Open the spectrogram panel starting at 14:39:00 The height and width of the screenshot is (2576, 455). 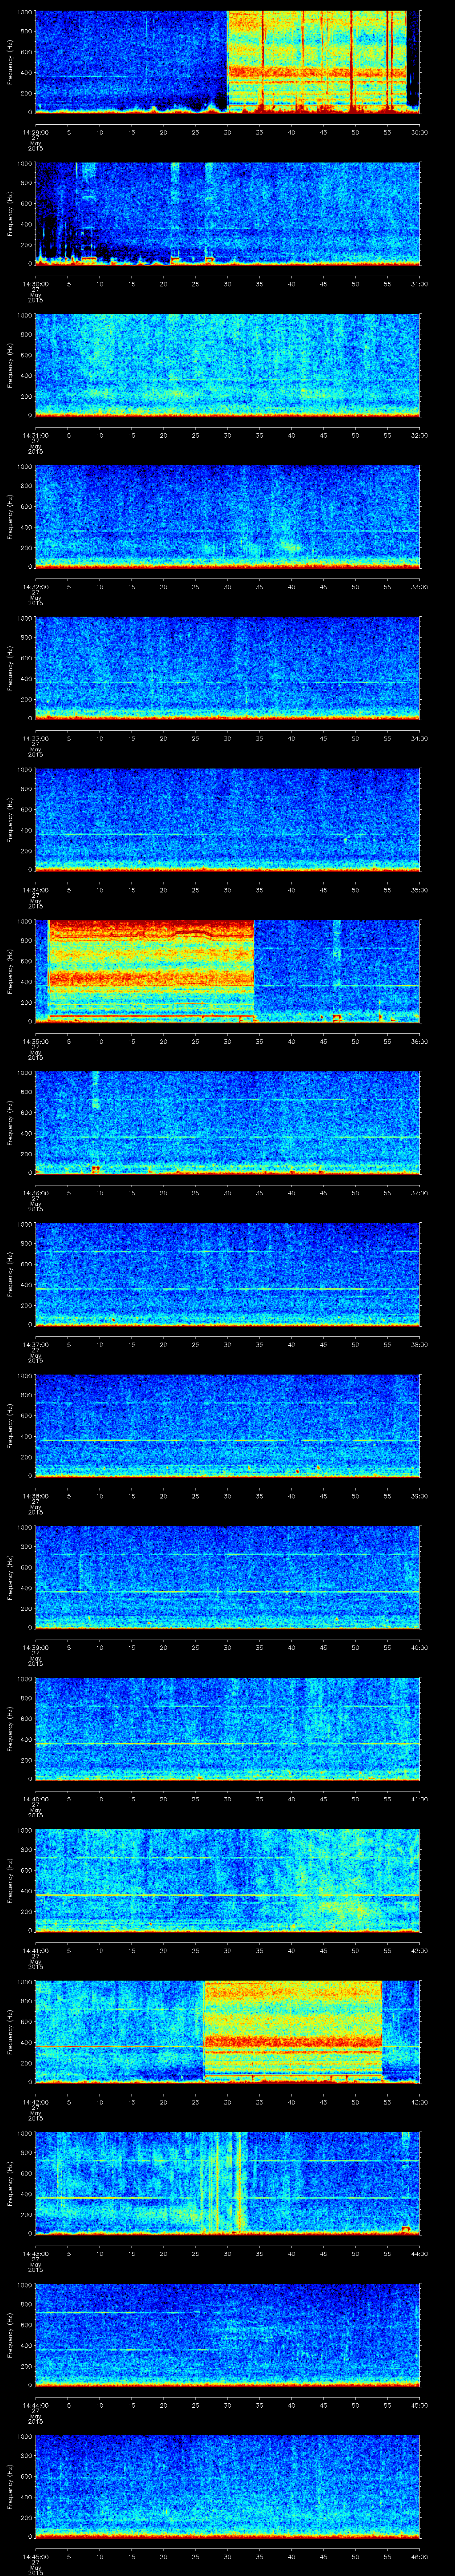(x=227, y=1578)
